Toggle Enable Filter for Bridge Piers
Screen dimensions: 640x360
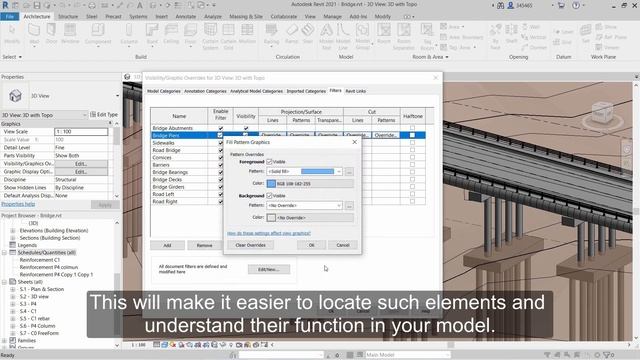[x=220, y=135]
